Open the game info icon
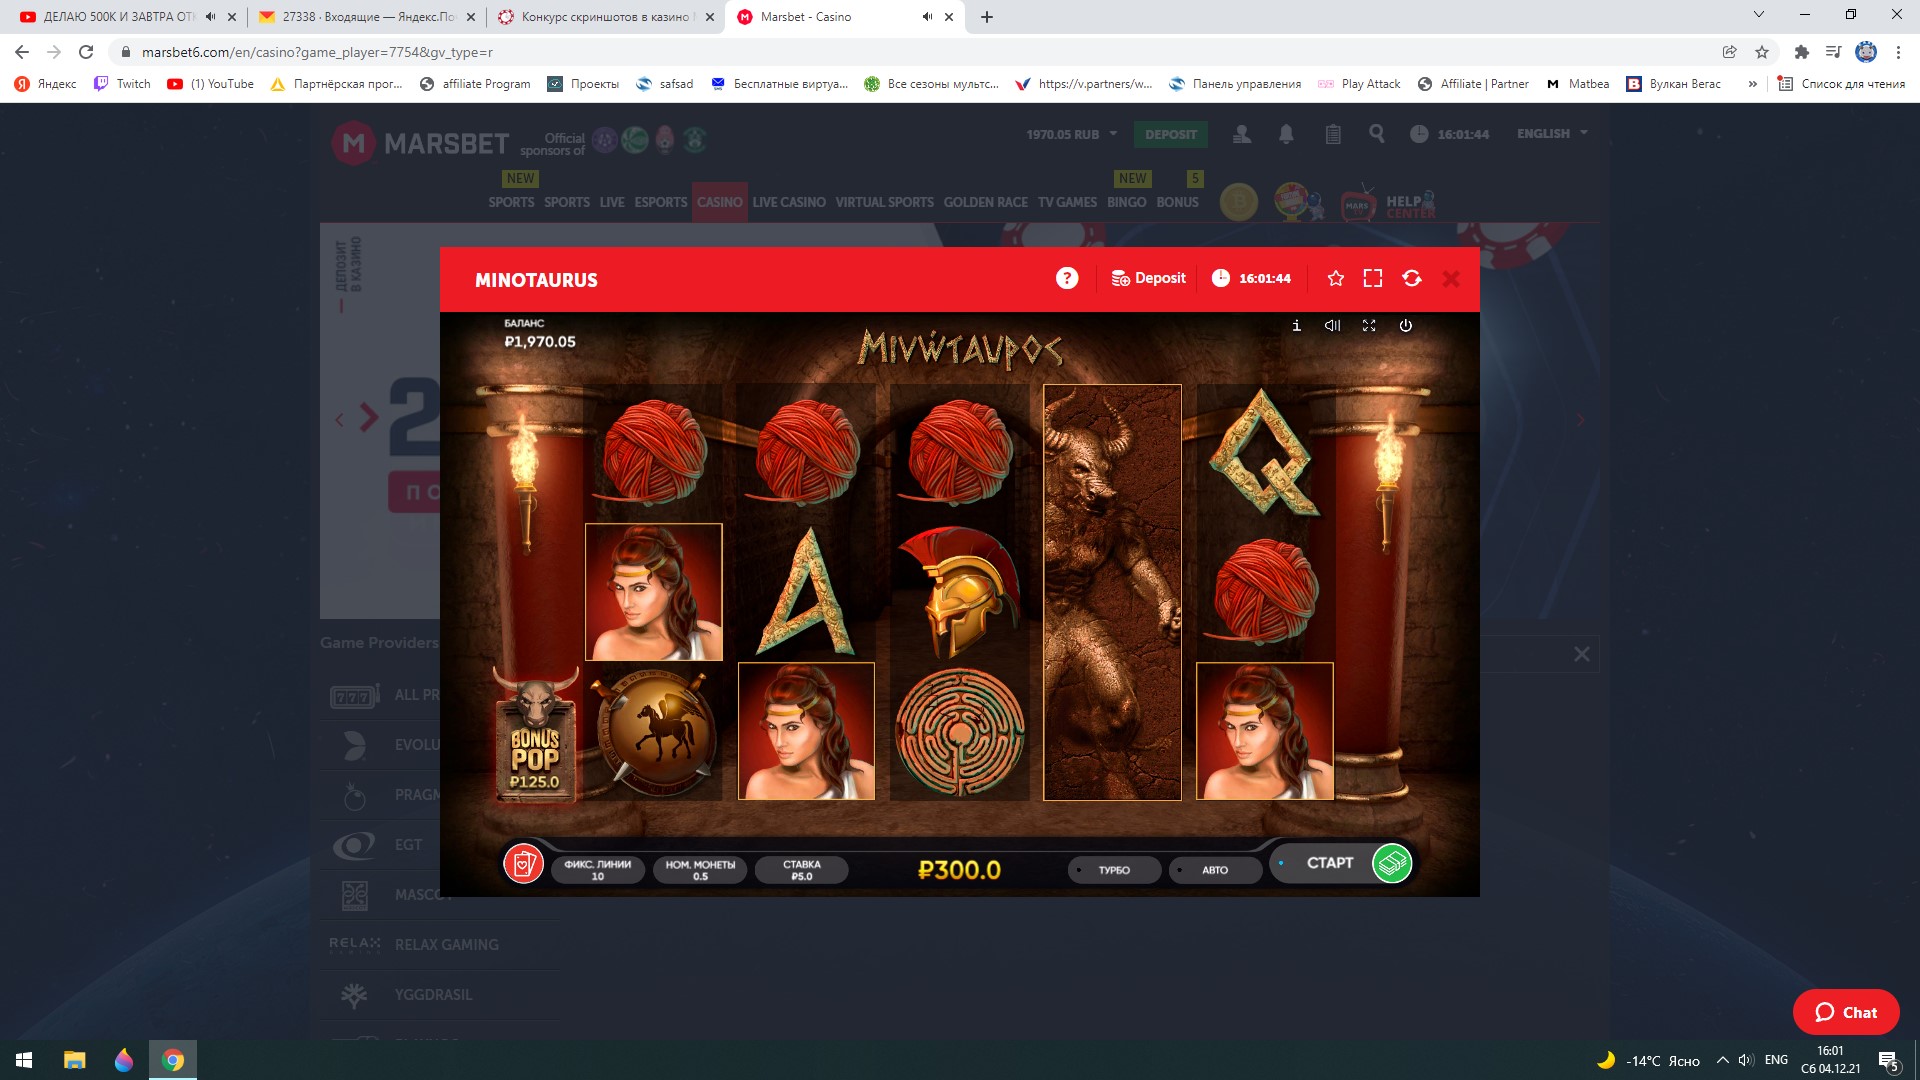The height and width of the screenshot is (1080, 1920). [x=1296, y=326]
